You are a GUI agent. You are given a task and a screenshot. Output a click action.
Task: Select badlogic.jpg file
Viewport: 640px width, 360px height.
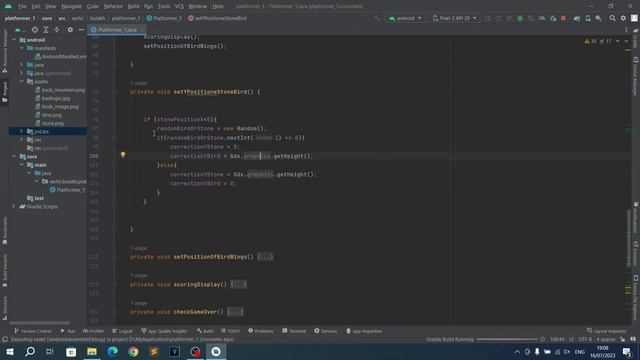53,98
